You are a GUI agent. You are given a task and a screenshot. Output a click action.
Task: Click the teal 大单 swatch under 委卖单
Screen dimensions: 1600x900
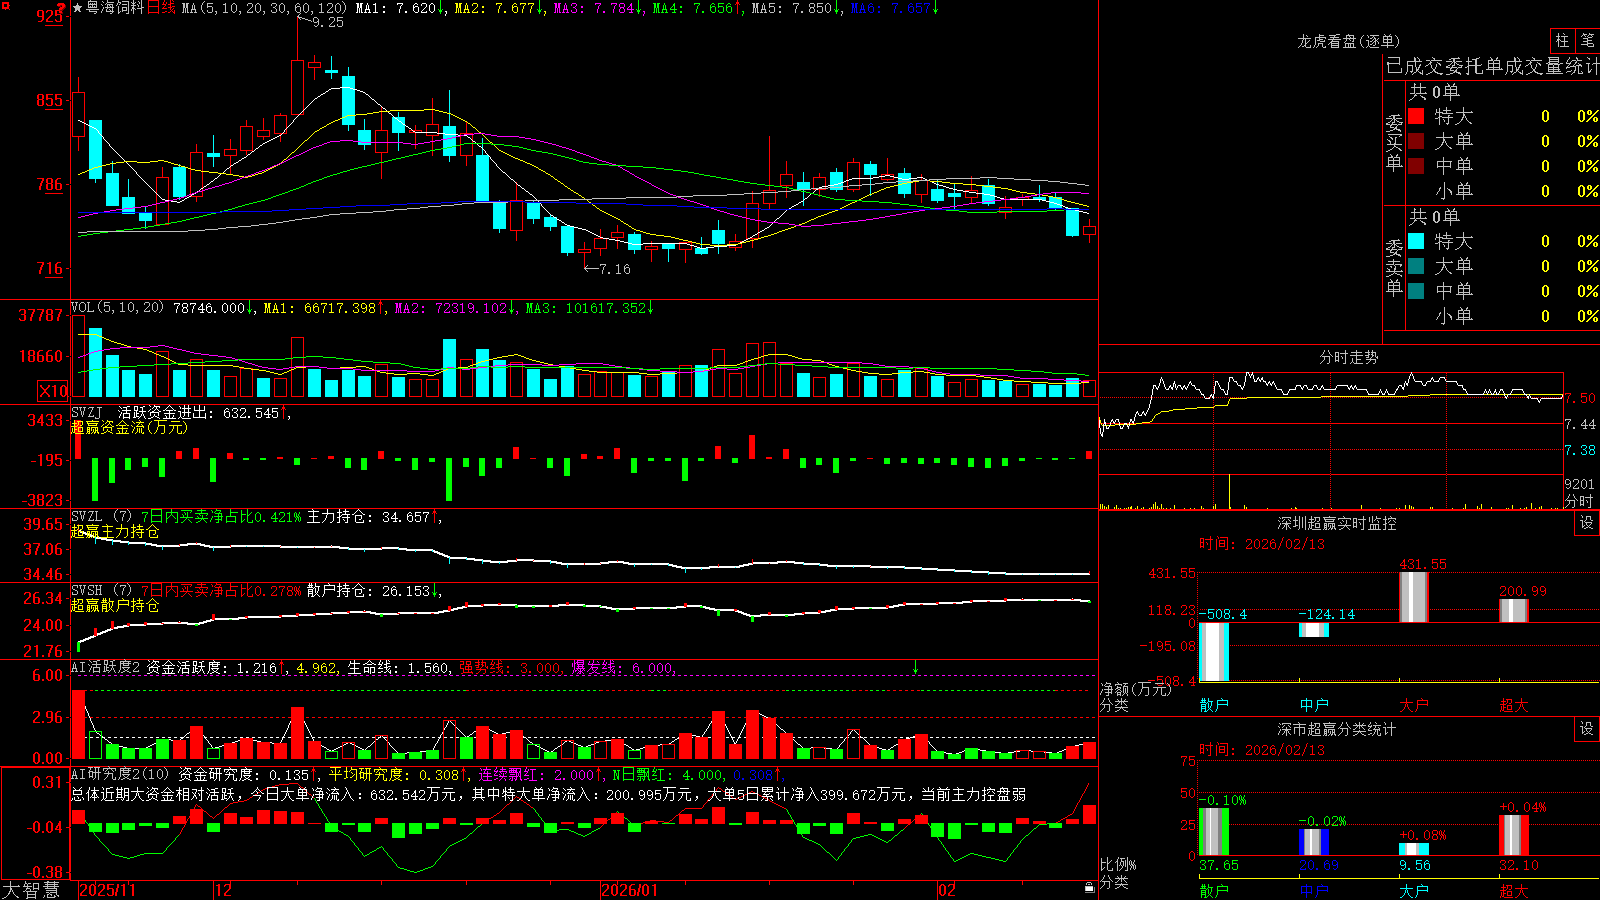(1416, 266)
